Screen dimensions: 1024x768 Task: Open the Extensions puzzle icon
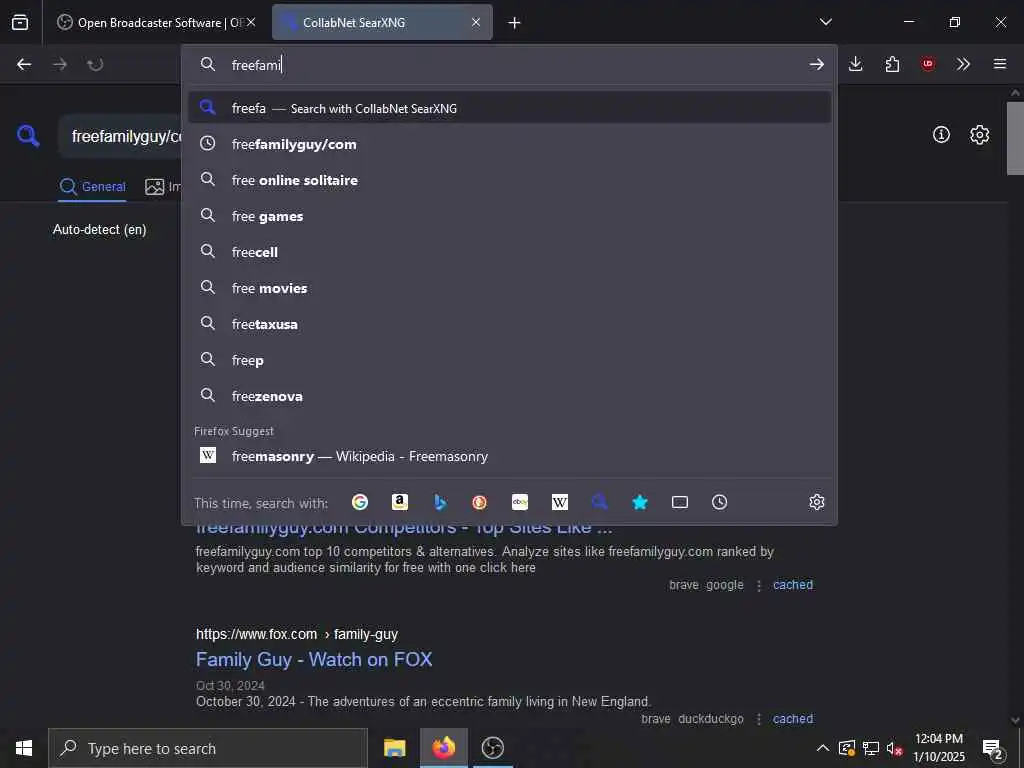pyautogui.click(x=892, y=64)
